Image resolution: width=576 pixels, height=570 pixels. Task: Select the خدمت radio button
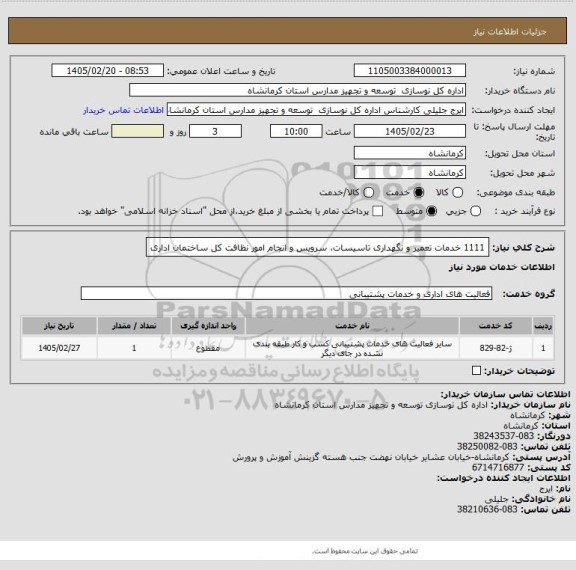[x=418, y=192]
